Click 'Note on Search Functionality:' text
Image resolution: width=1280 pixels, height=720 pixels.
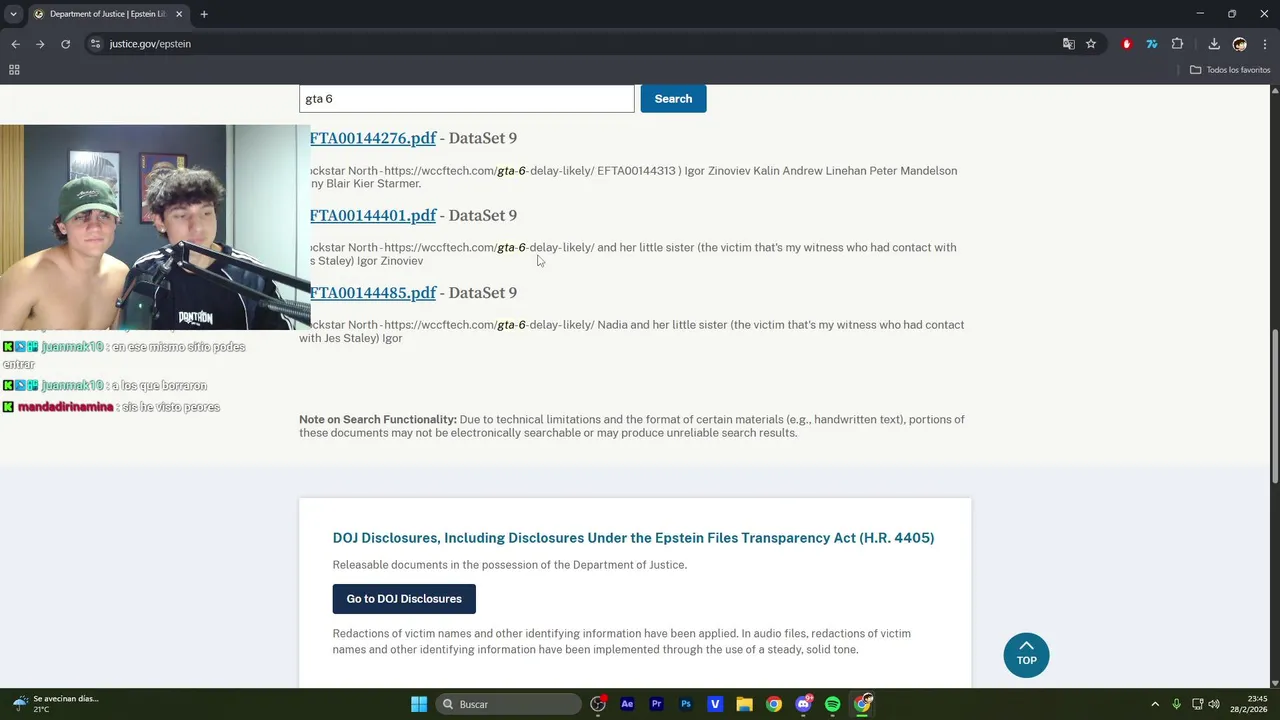coord(378,420)
